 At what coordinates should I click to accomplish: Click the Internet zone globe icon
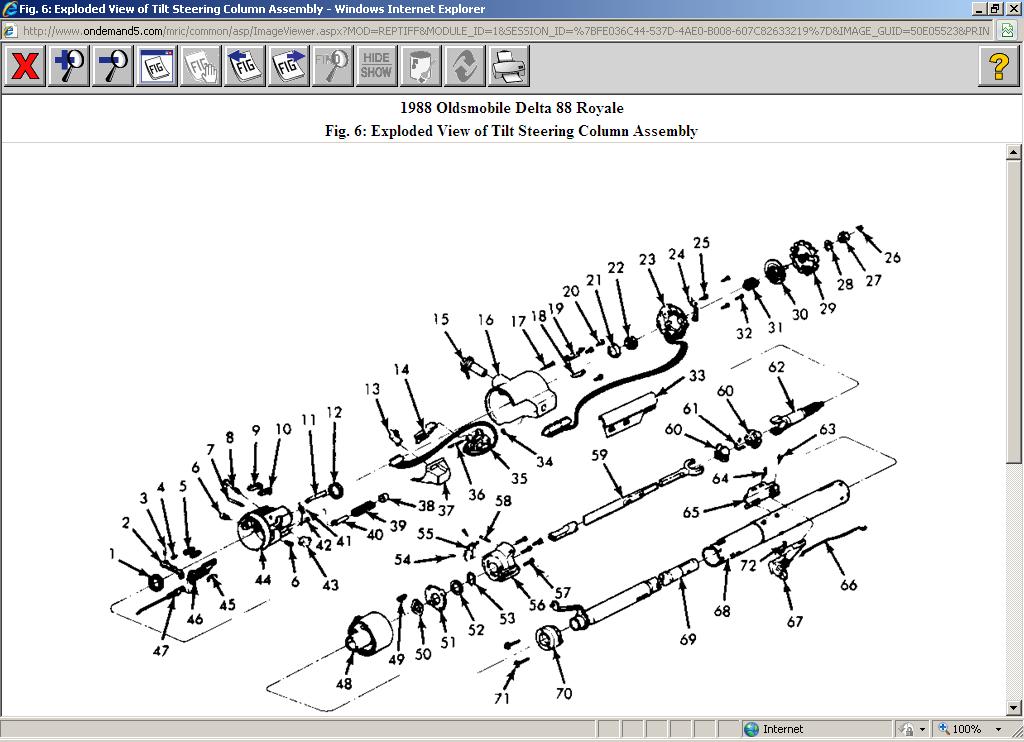[x=752, y=729]
